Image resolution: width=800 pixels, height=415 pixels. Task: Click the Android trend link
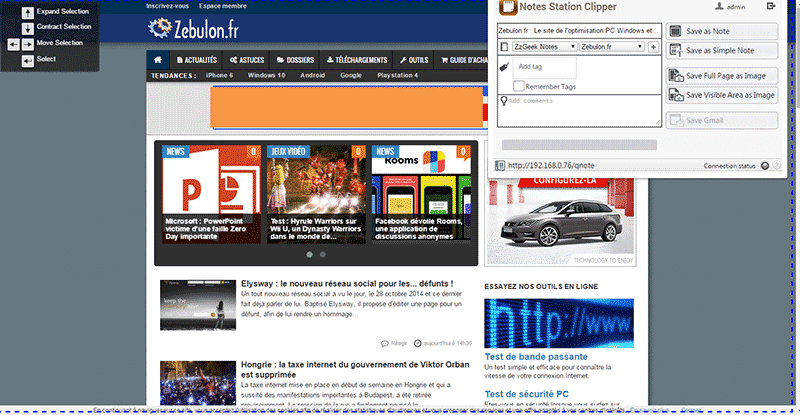313,75
